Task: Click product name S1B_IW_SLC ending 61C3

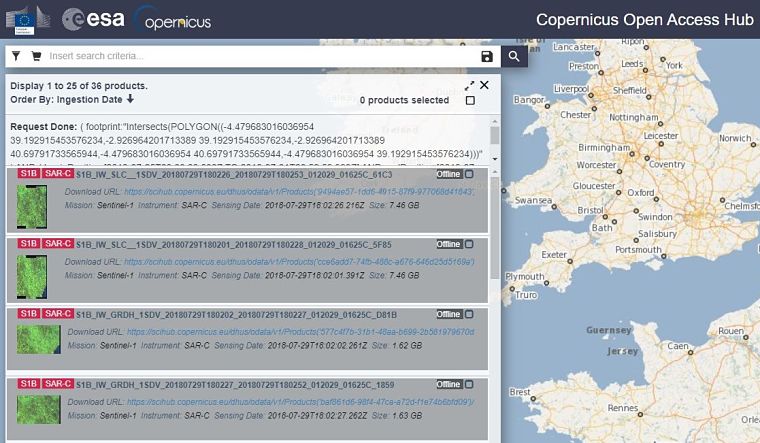Action: 234,174
